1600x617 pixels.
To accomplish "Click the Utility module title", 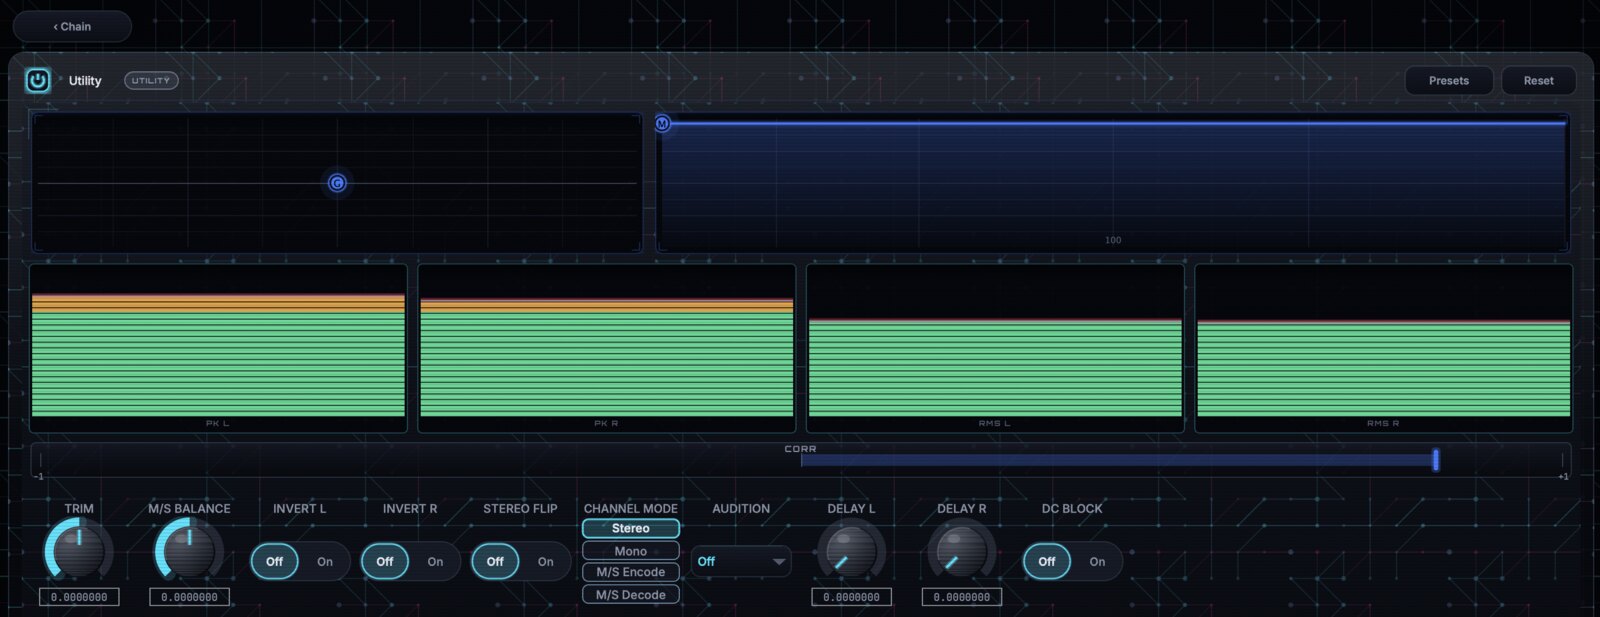I will tap(85, 80).
